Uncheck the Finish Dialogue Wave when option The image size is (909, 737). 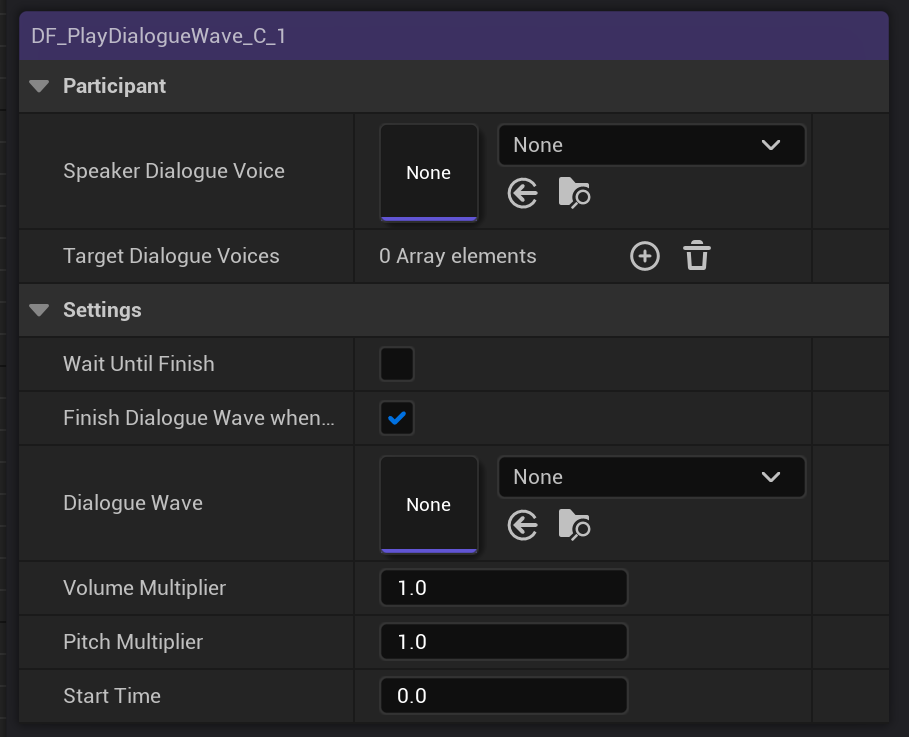(x=397, y=418)
